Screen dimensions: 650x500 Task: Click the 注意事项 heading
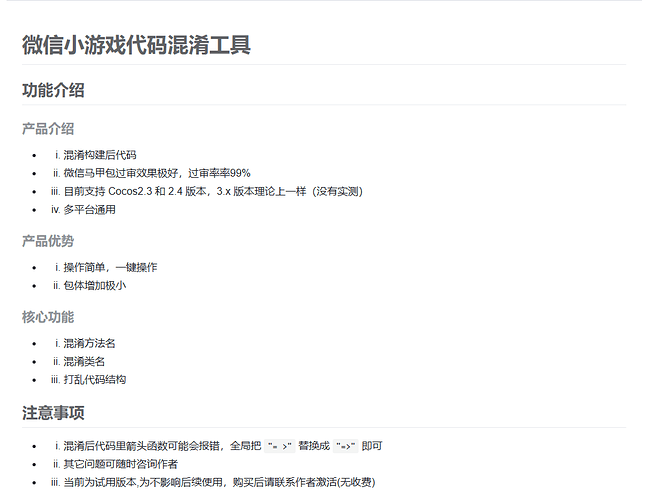coord(53,413)
